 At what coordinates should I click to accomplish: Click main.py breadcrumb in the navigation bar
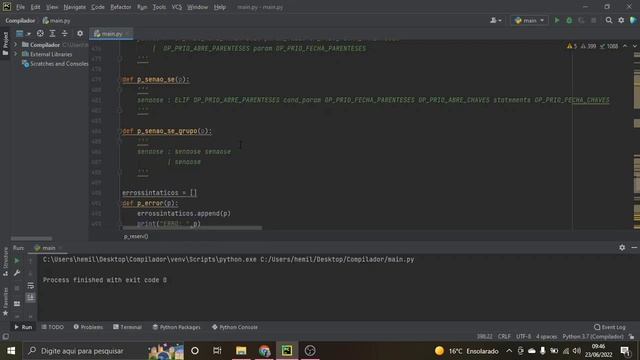pyautogui.click(x=56, y=20)
